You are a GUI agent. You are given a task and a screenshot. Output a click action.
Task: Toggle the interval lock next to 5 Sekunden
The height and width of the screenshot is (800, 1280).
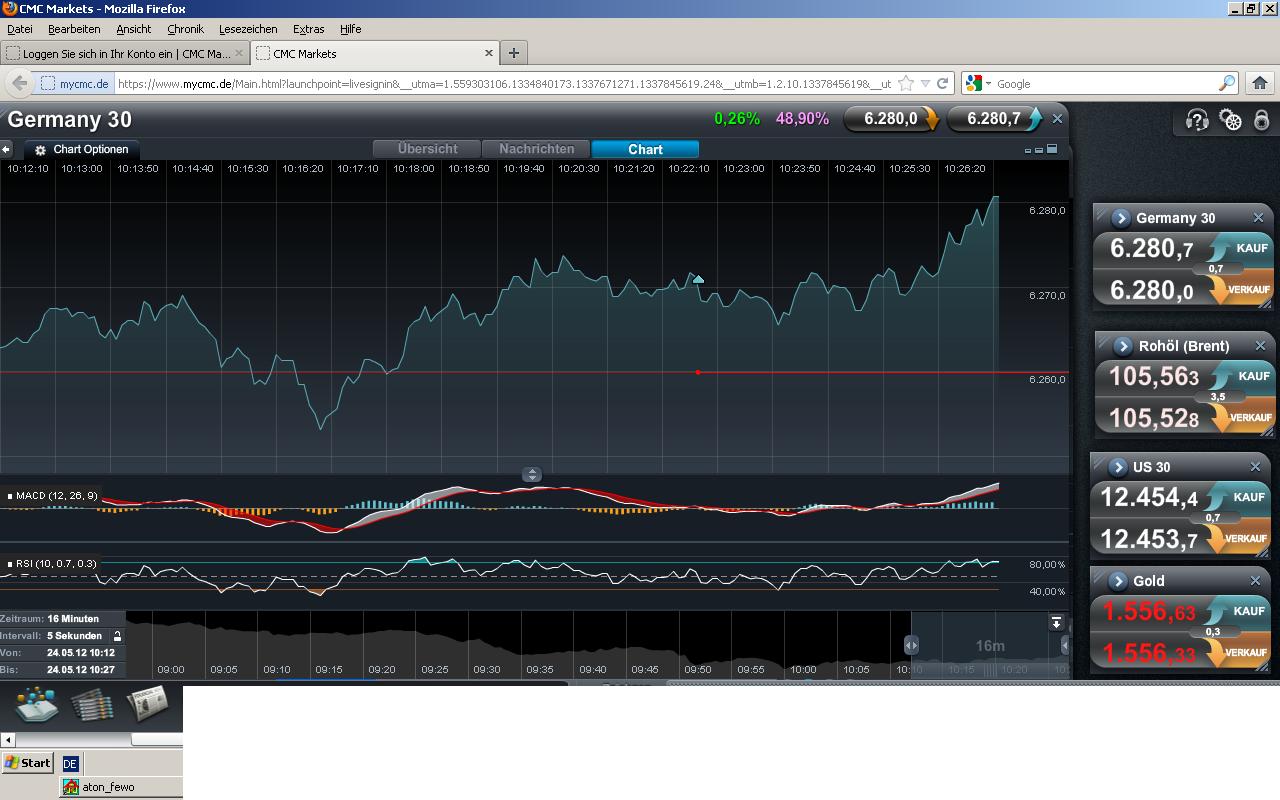pyautogui.click(x=117, y=636)
